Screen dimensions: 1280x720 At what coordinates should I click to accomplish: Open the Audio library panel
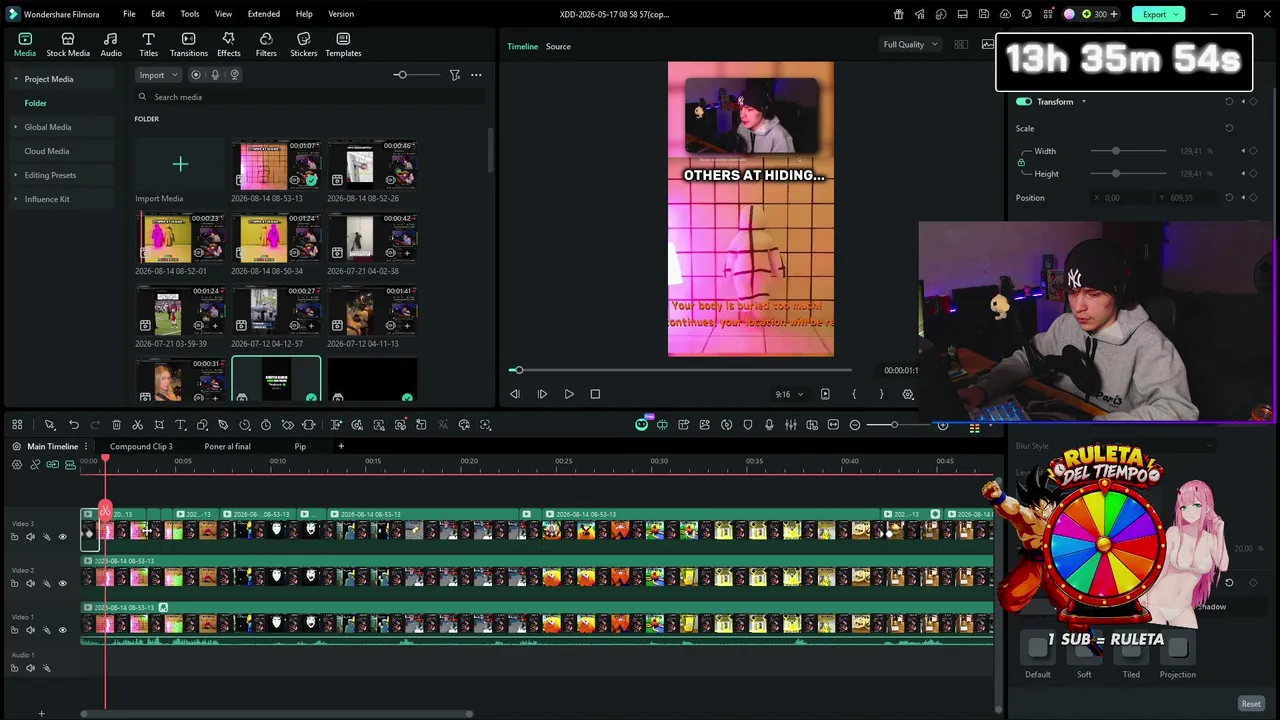coord(111,45)
